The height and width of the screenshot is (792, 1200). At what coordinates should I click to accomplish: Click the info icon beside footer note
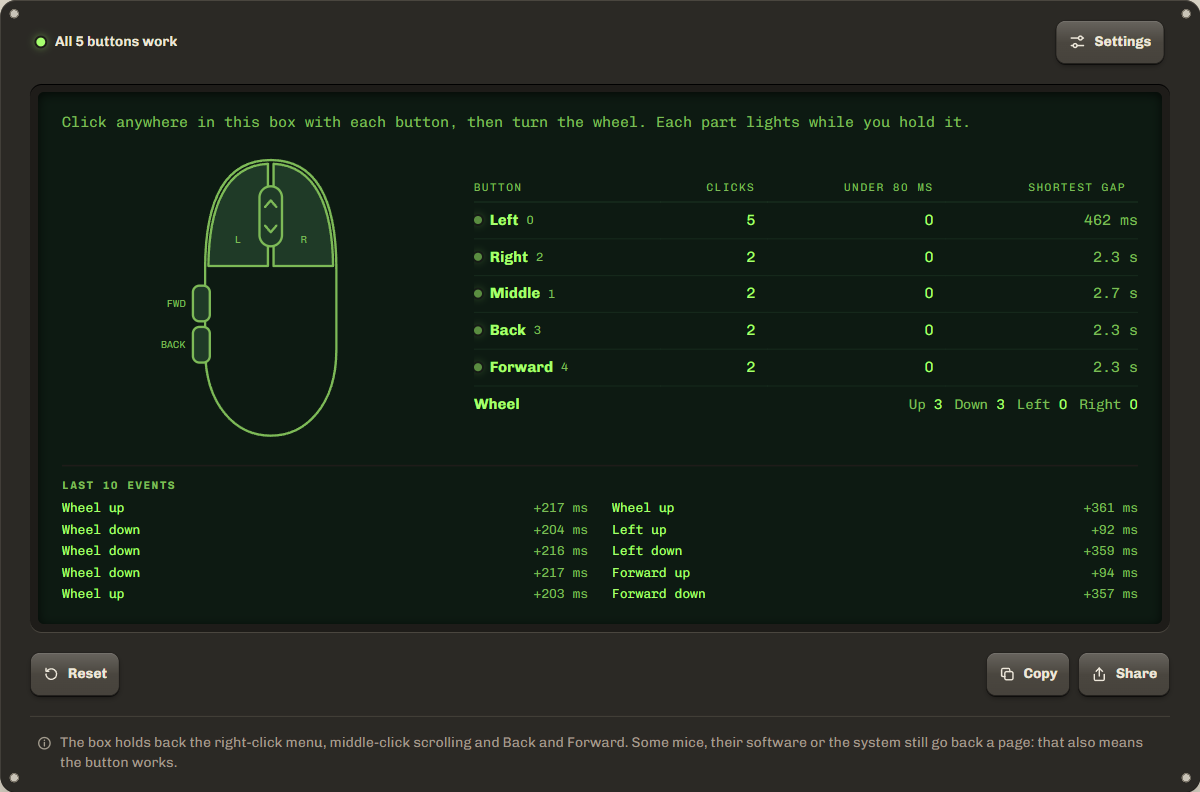[44, 743]
